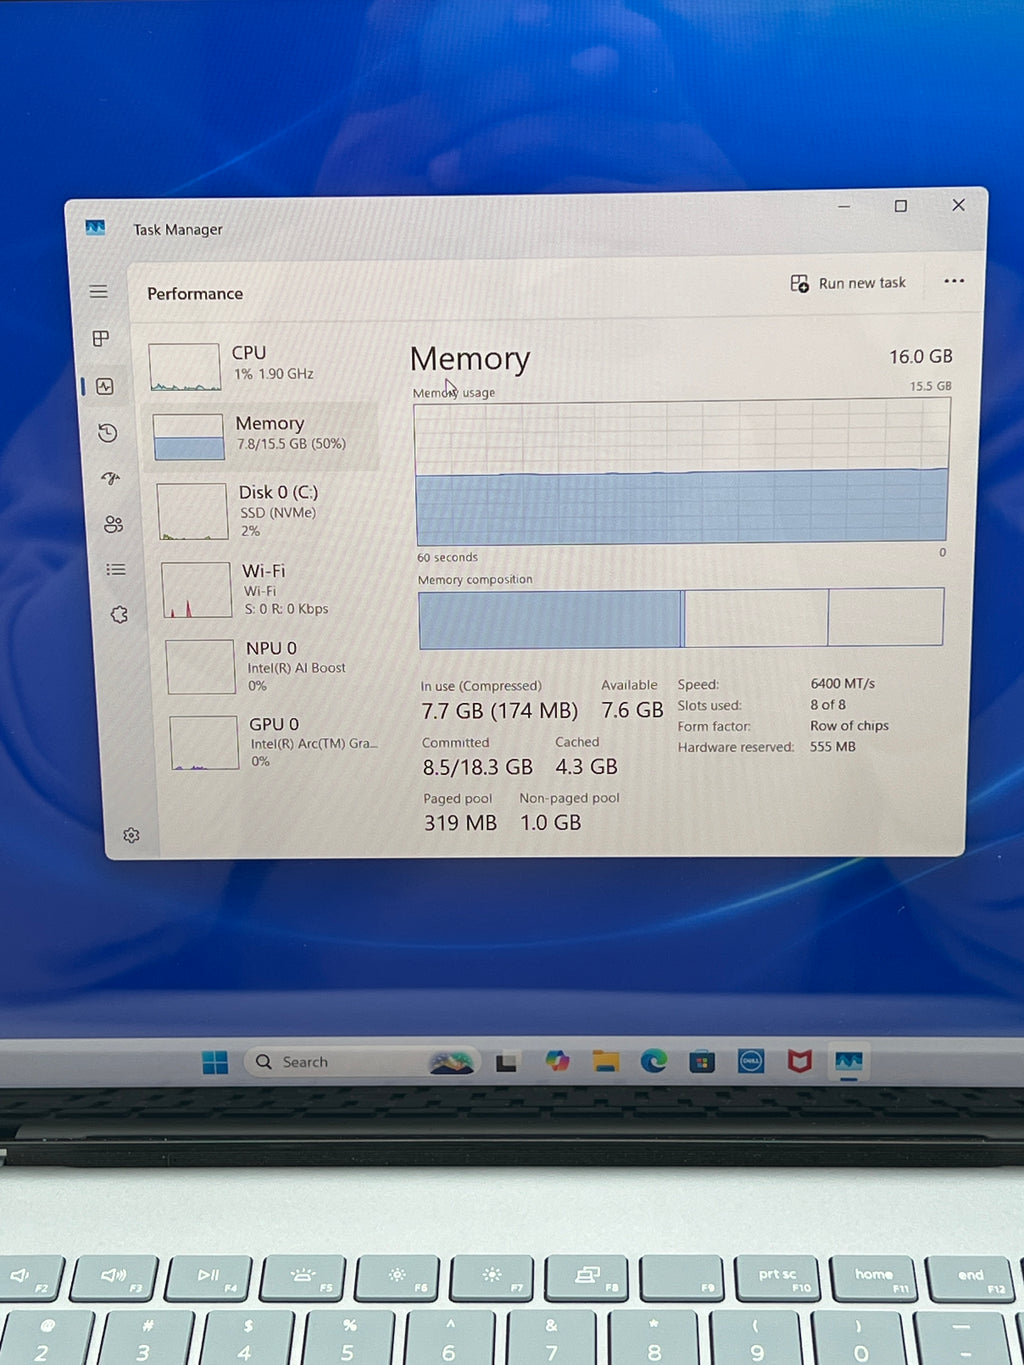Open the Processes page icon in sidebar

pos(101,338)
